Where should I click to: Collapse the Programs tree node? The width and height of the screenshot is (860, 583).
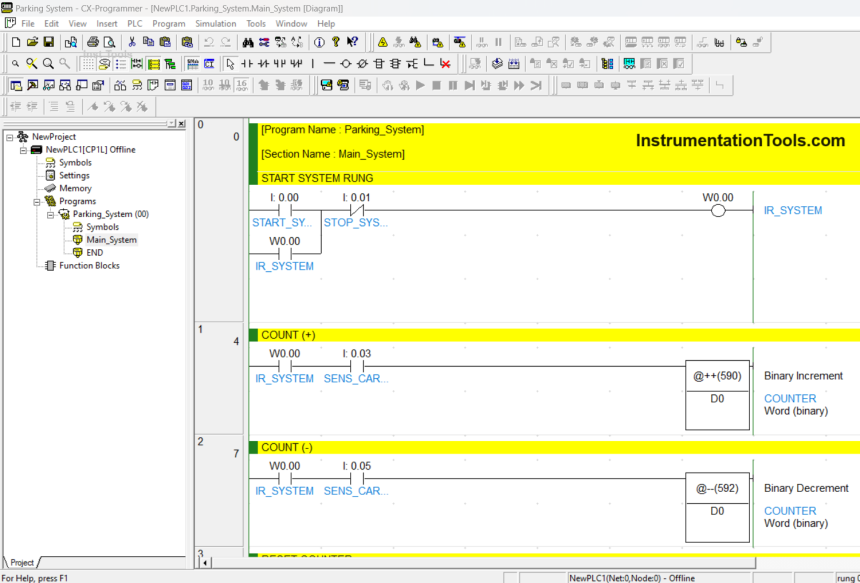click(36, 201)
